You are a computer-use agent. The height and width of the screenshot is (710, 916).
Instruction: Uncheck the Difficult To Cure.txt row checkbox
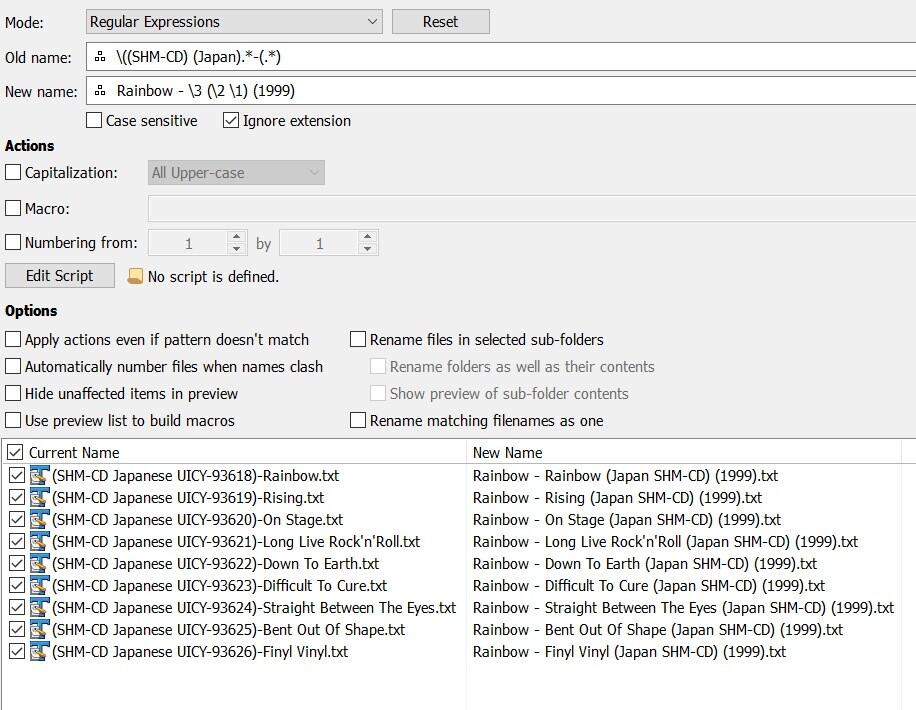17,586
